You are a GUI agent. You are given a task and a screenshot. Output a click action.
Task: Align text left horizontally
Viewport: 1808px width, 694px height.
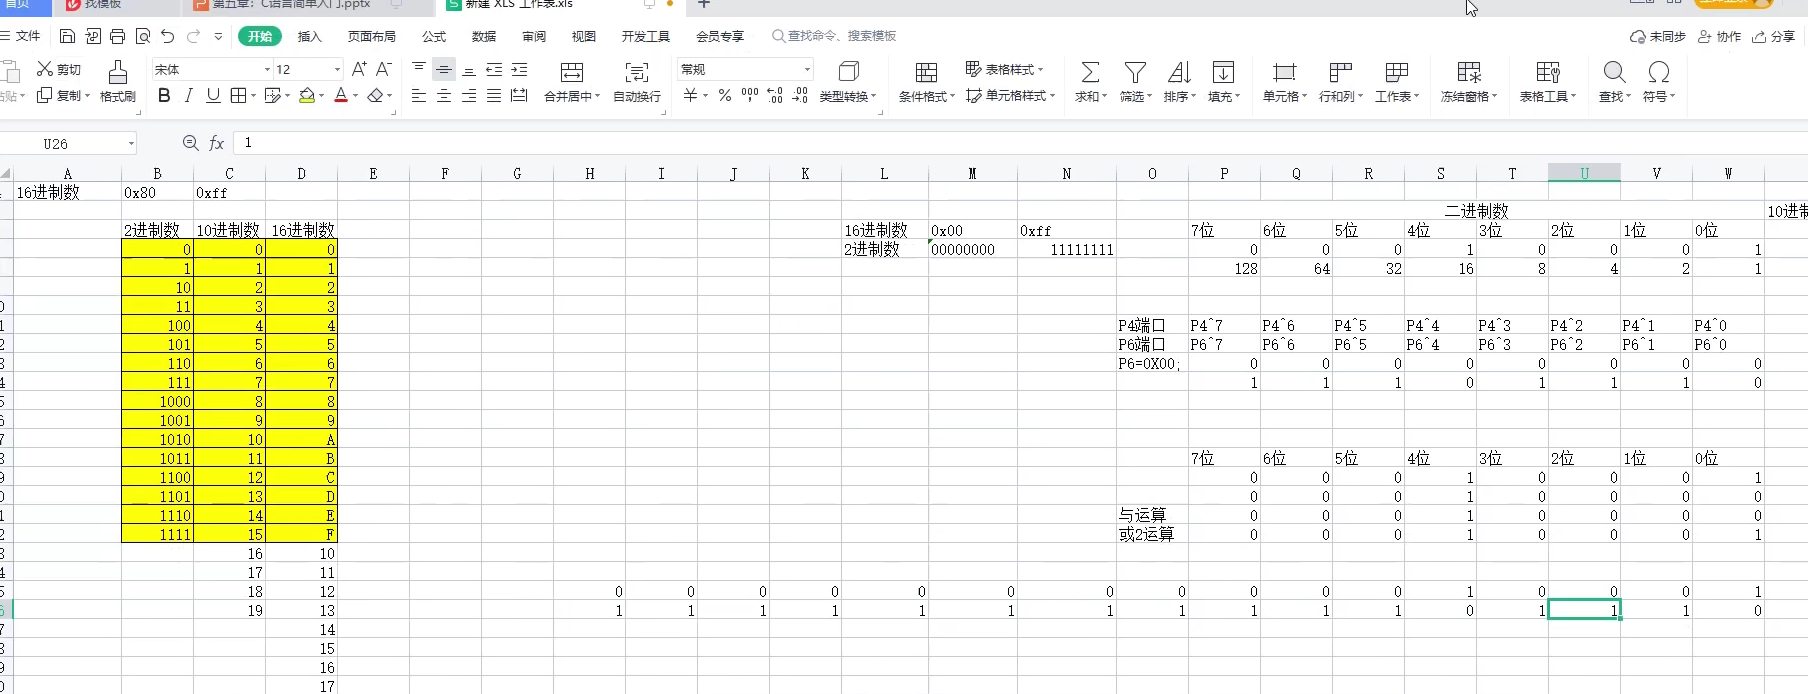tap(419, 96)
